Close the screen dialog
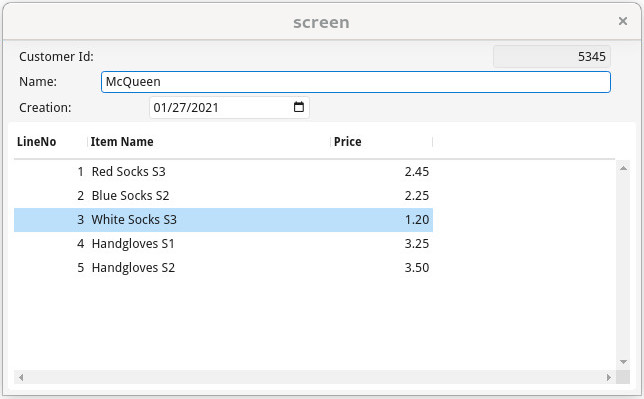This screenshot has height=399, width=644. [x=623, y=21]
